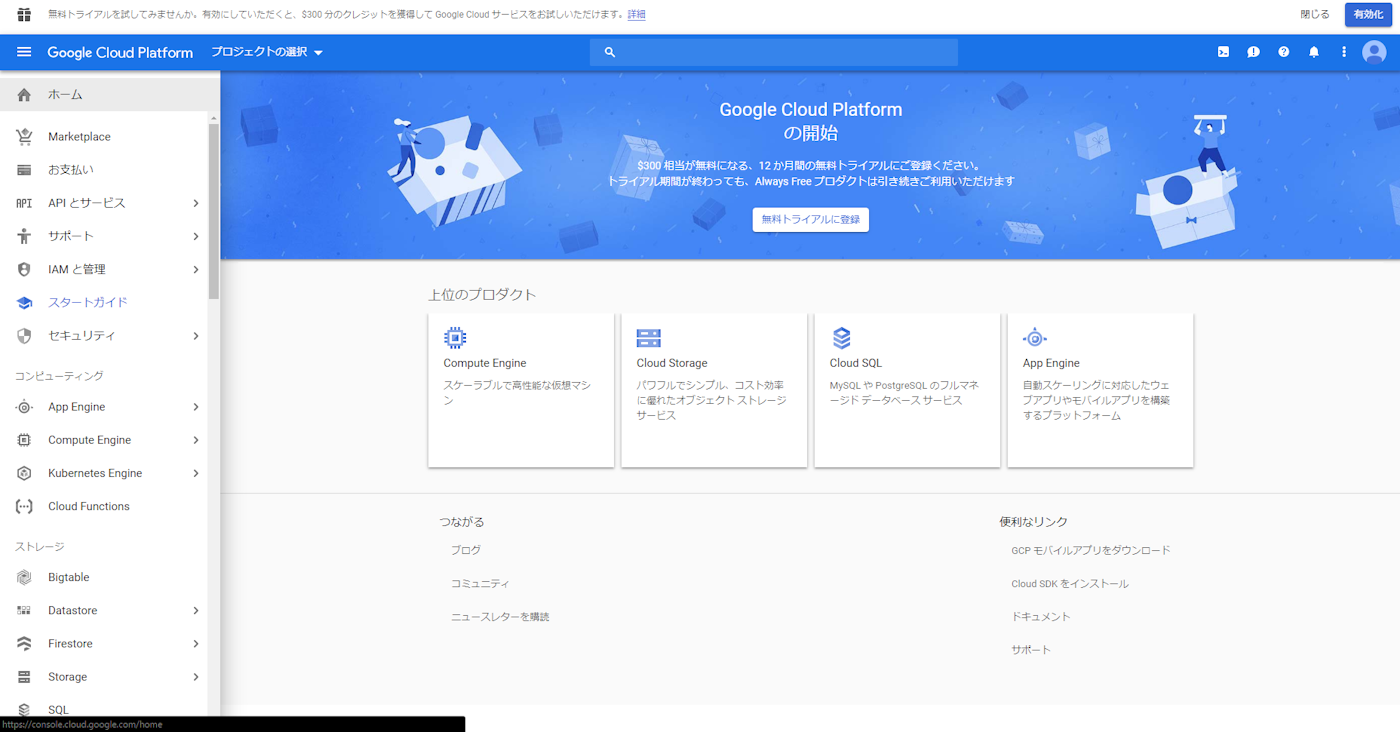
Task: Open the ブログ link
Action: coord(466,550)
